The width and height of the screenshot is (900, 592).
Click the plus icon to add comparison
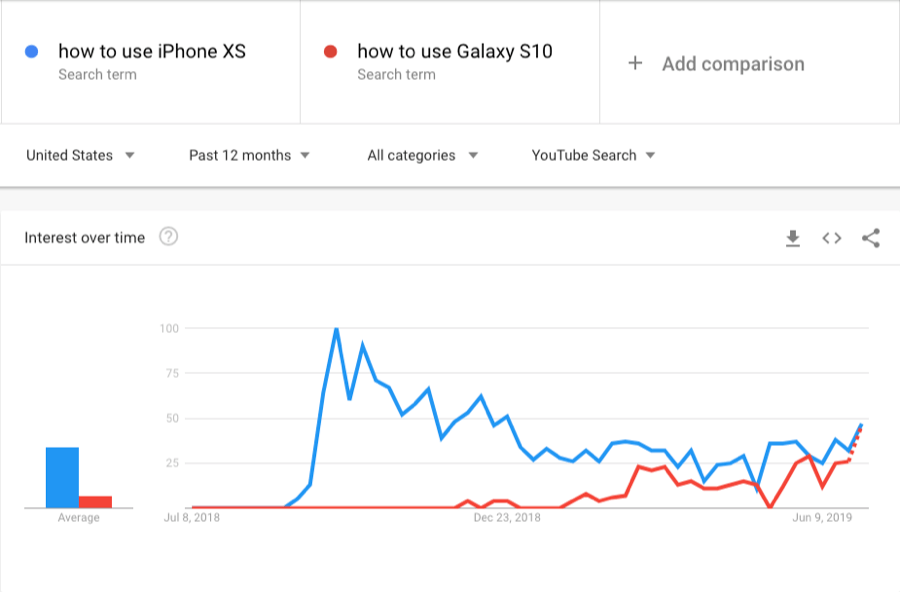click(x=635, y=63)
